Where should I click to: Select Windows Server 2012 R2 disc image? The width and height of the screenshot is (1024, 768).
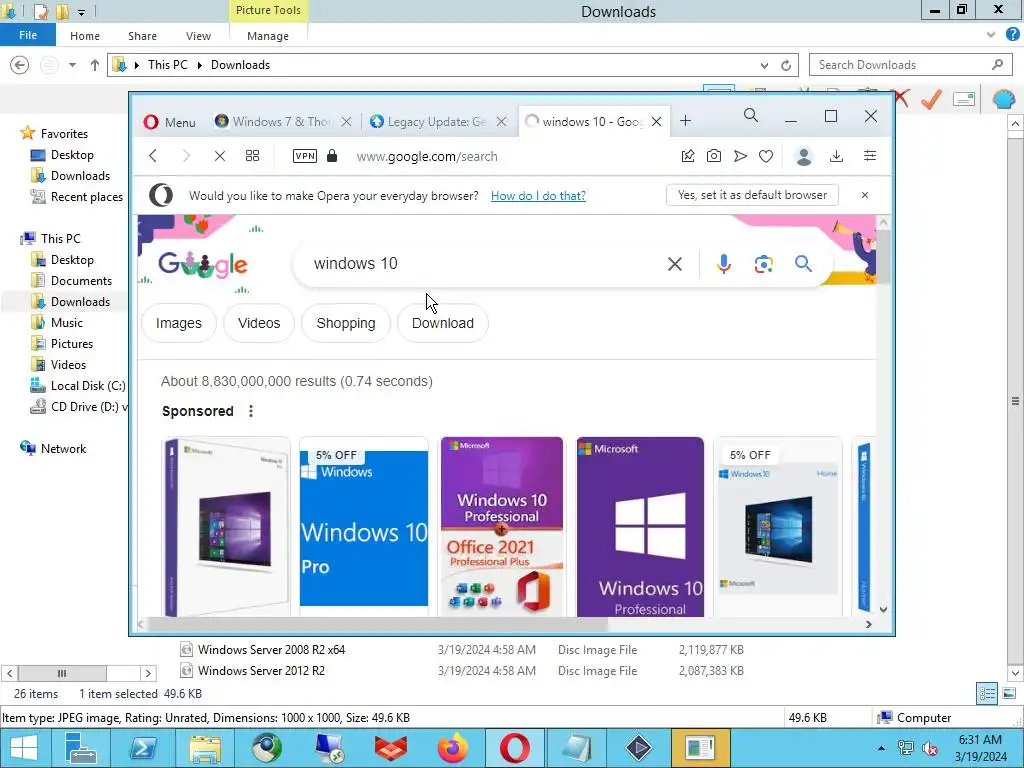[261, 671]
